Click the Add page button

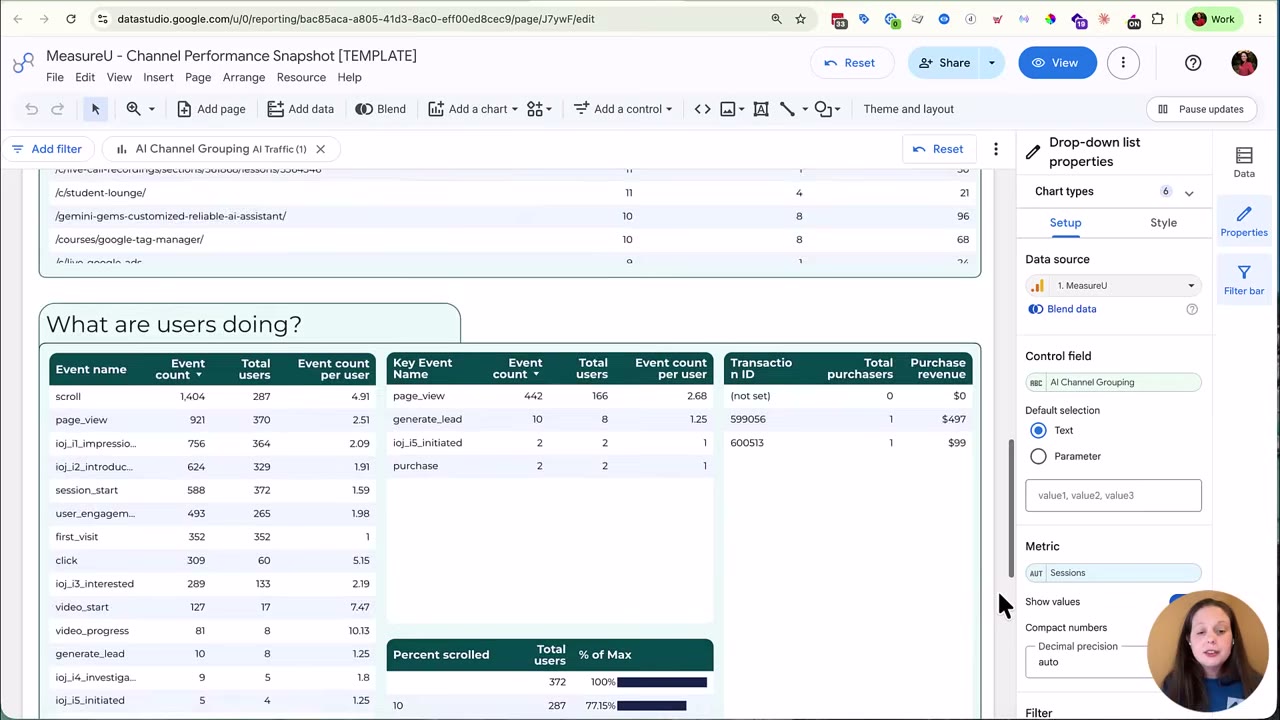pos(210,109)
